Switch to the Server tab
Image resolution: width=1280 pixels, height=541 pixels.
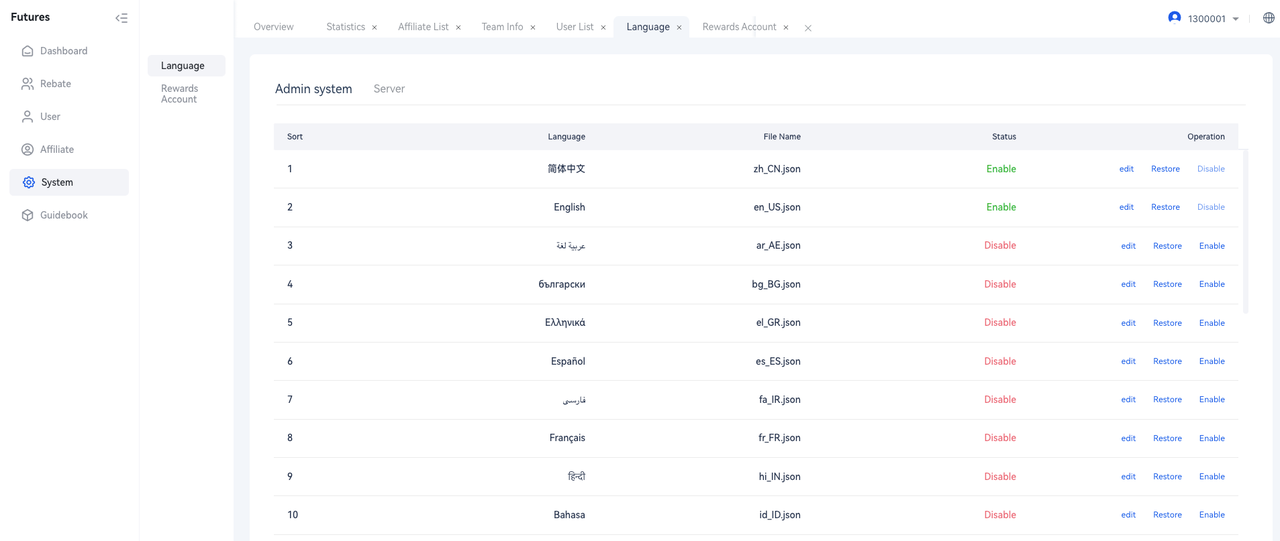pos(389,89)
